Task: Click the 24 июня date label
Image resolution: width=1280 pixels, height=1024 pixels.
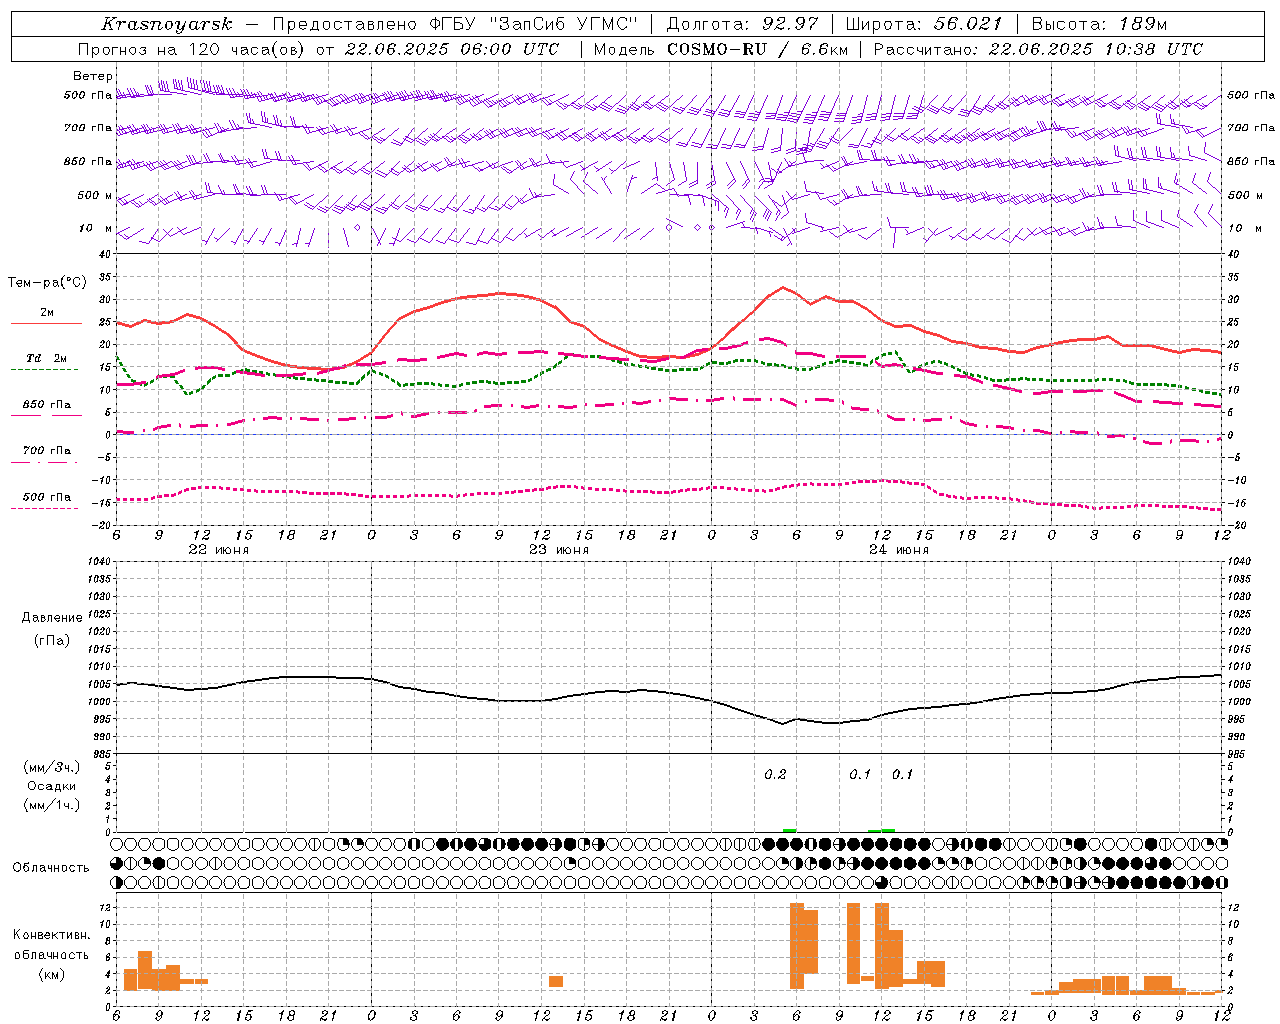Action: (899, 550)
